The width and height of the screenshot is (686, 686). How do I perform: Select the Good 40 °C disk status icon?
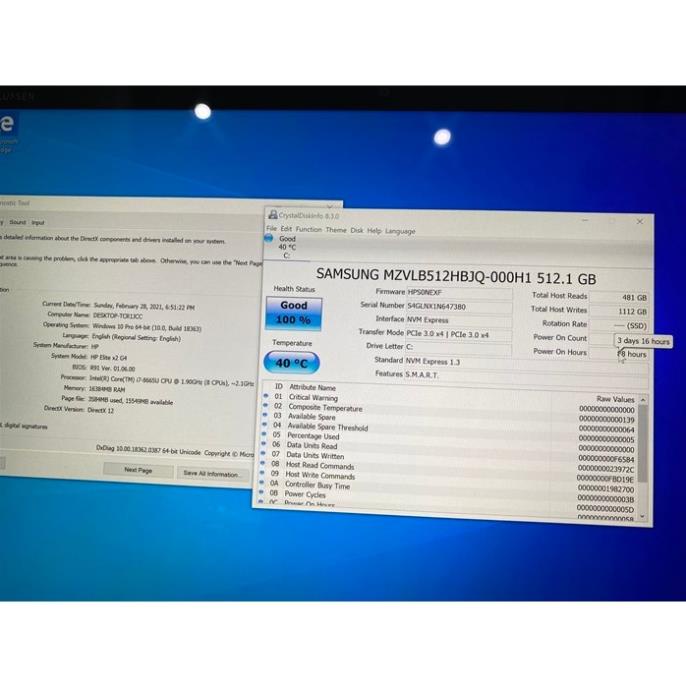click(x=270, y=243)
